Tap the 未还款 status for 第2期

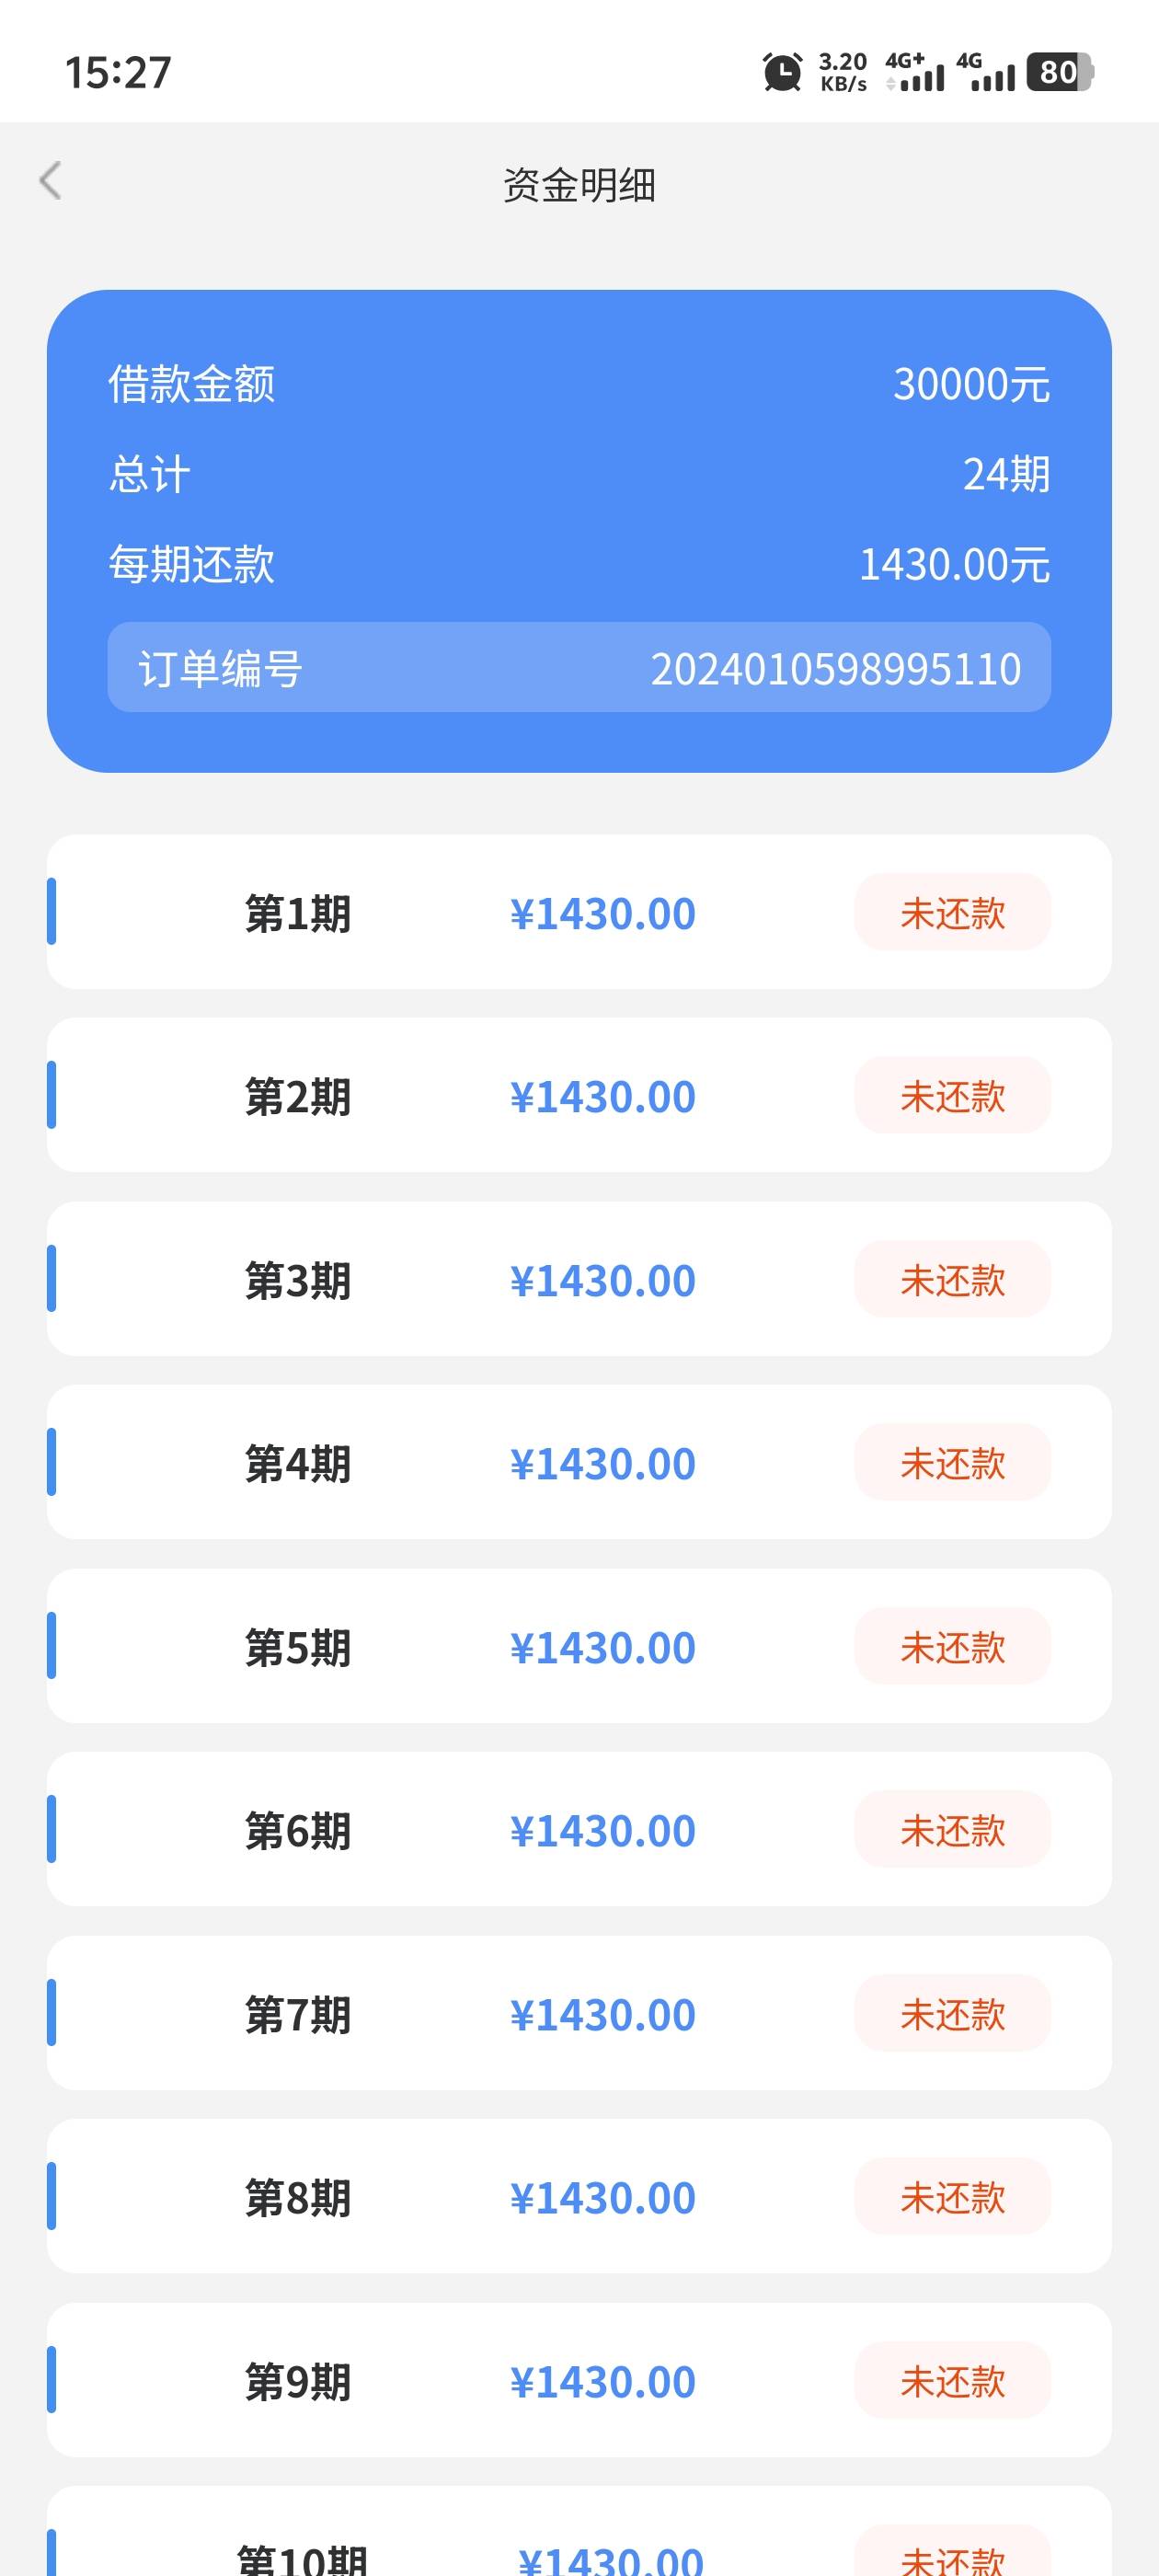pyautogui.click(x=951, y=1096)
